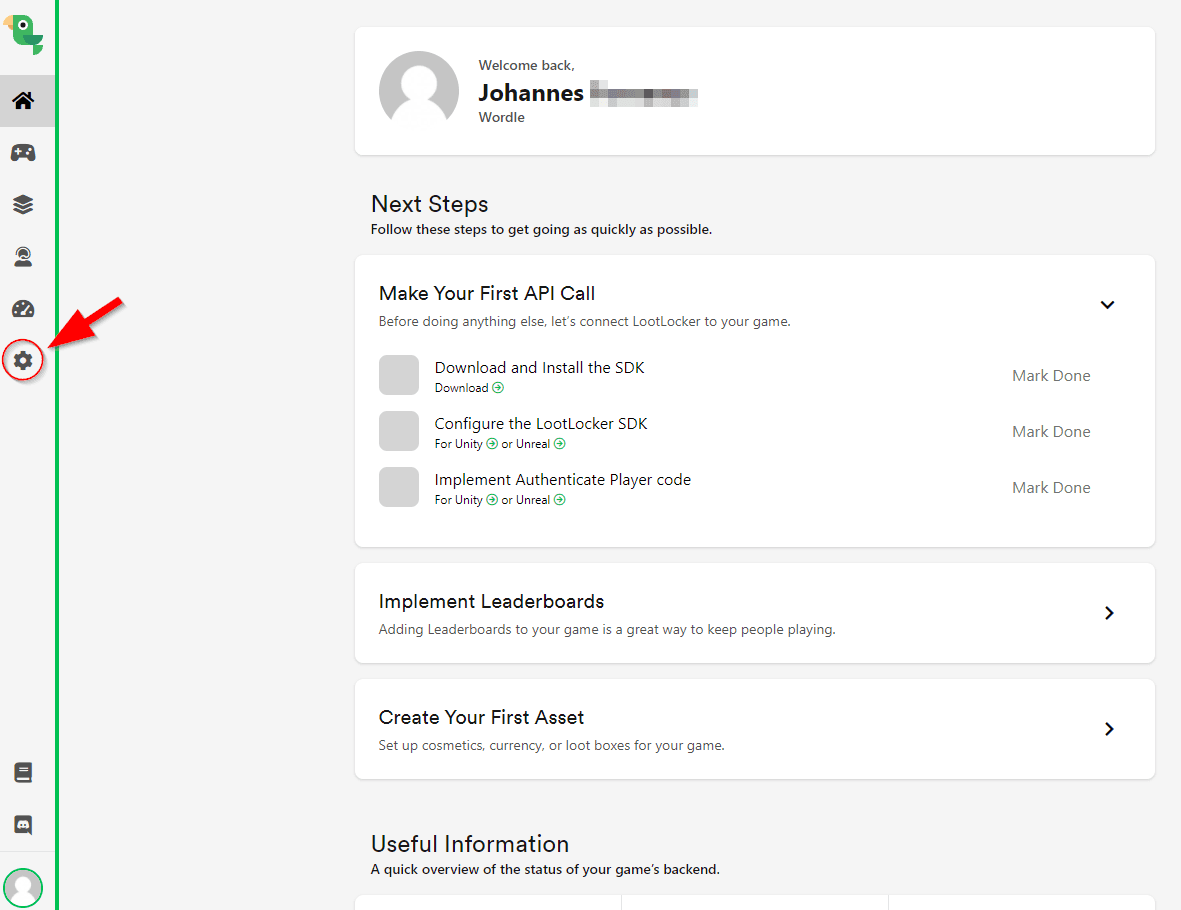Click the large profile picture placeholder
The width and height of the screenshot is (1181, 910).
pyautogui.click(x=418, y=91)
